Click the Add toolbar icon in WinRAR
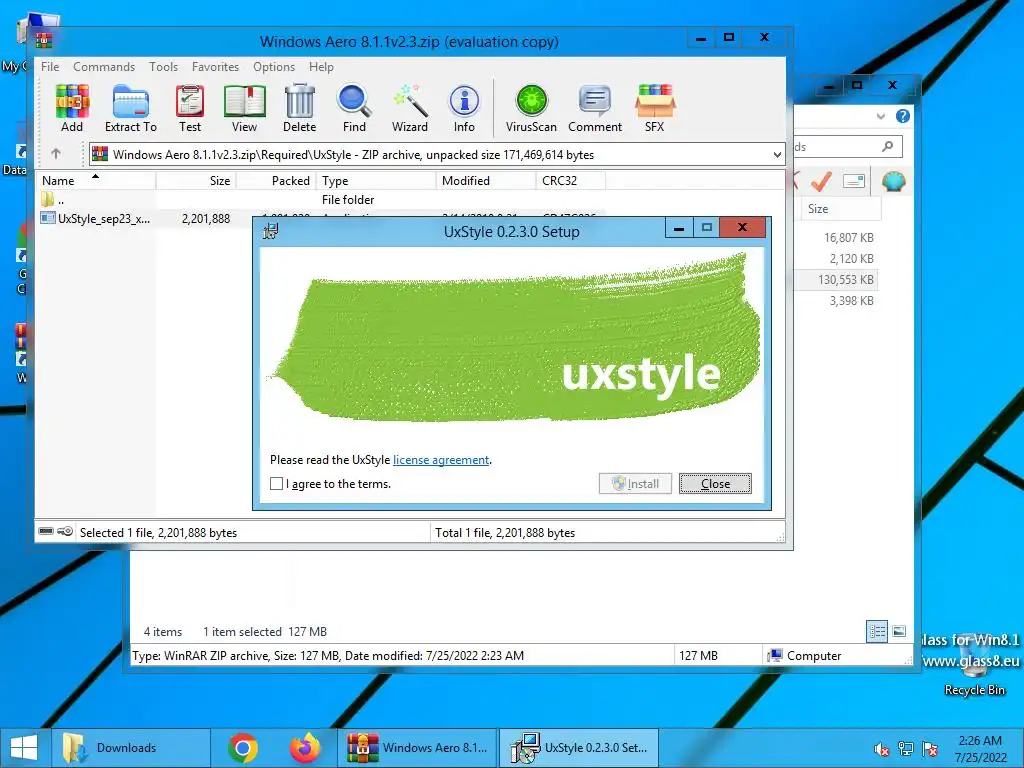The height and width of the screenshot is (768, 1024). click(x=72, y=108)
